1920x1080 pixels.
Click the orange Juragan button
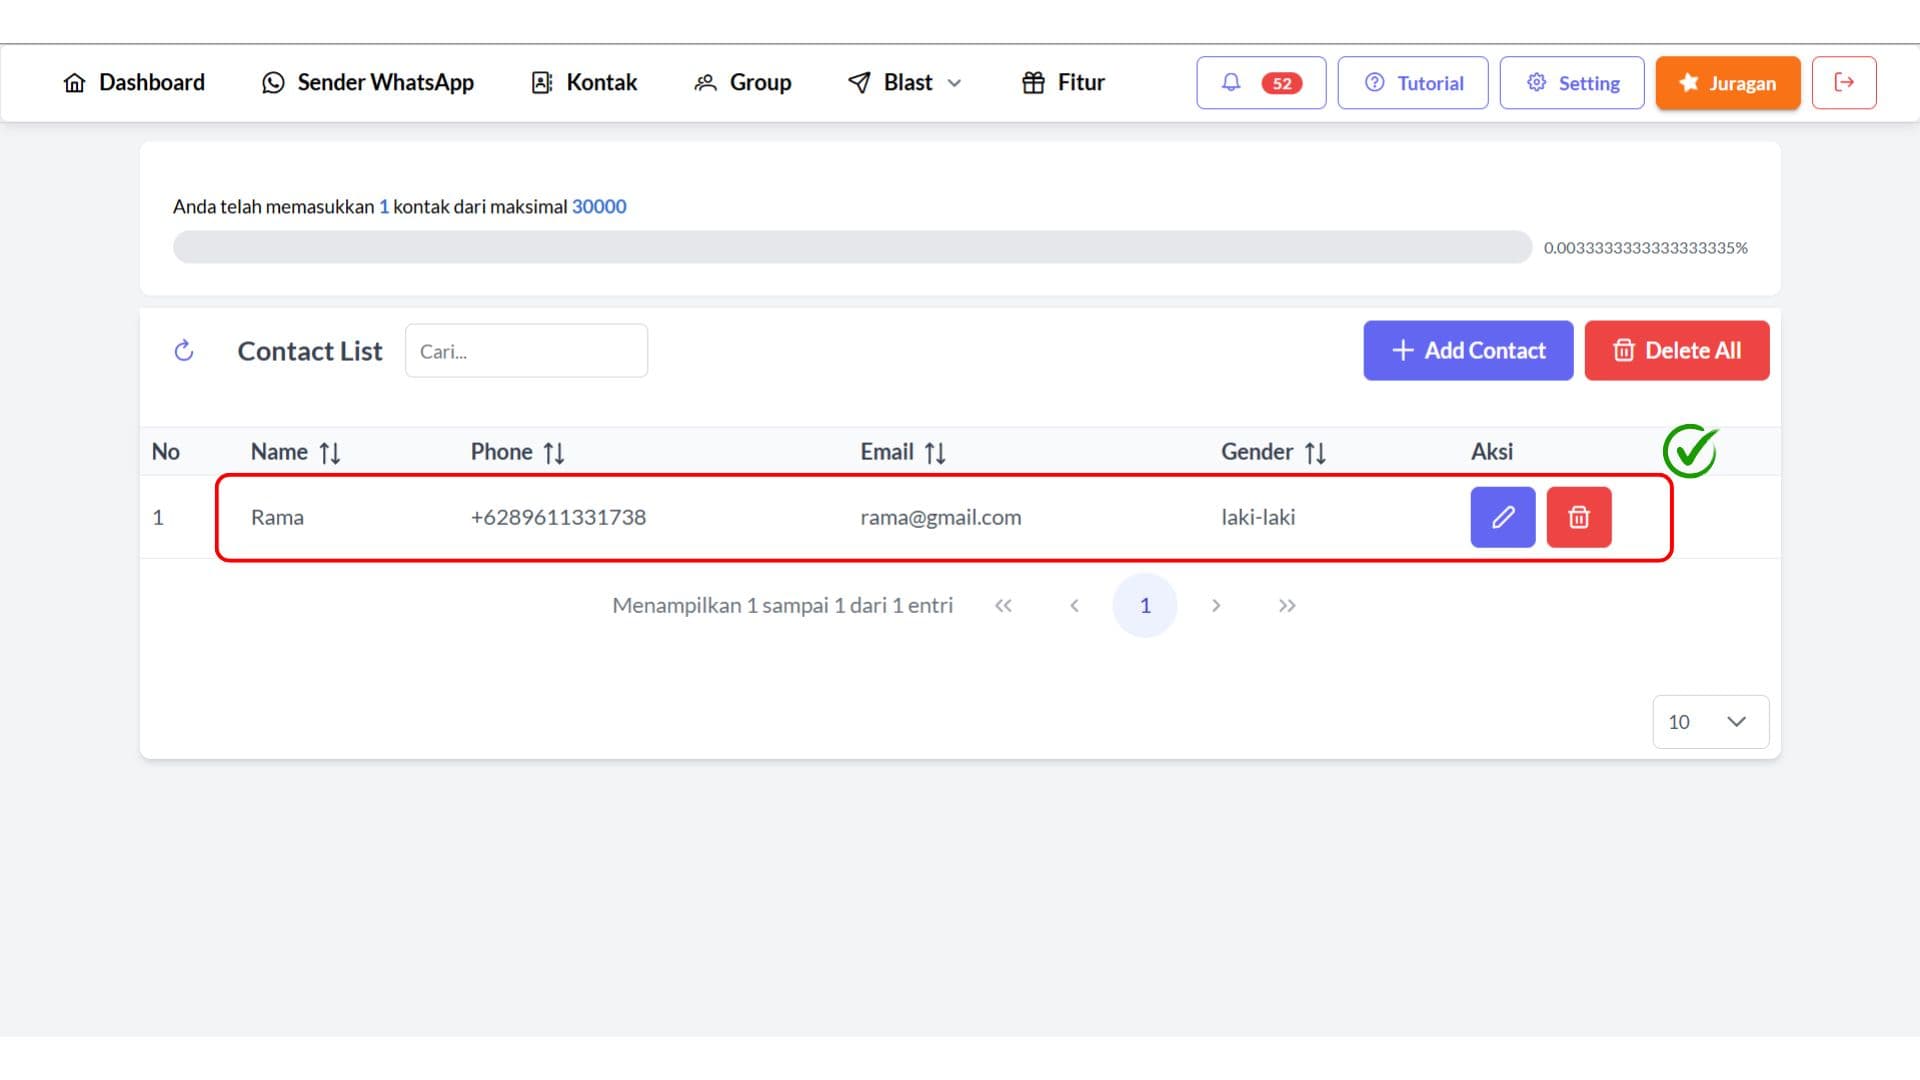click(1728, 83)
